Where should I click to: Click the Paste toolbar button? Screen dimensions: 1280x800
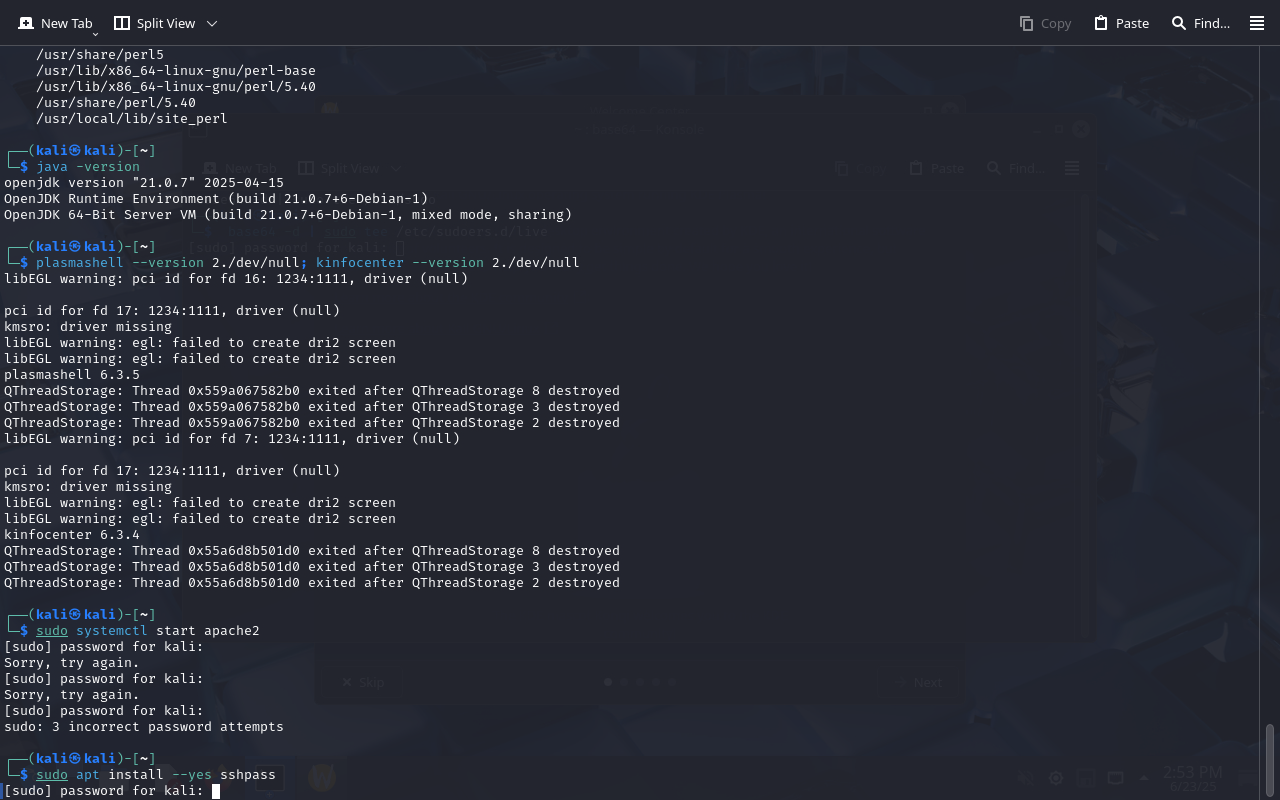[x=1121, y=23]
